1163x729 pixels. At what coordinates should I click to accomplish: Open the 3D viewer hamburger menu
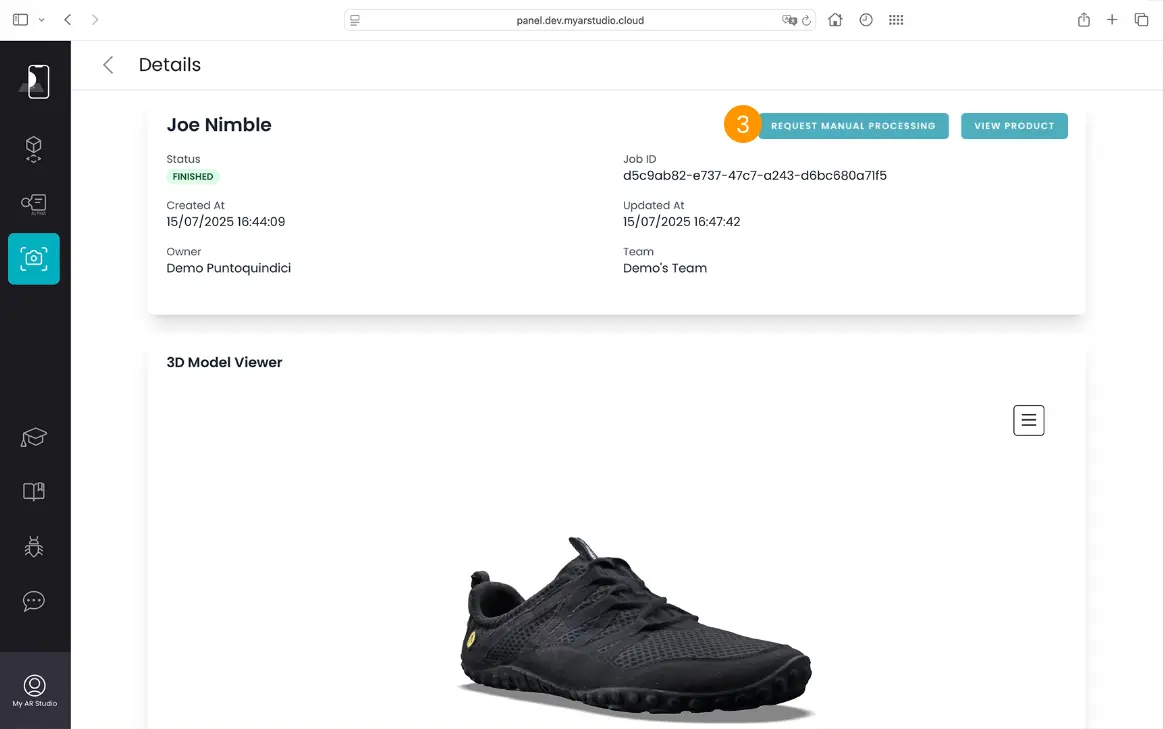tap(1028, 420)
